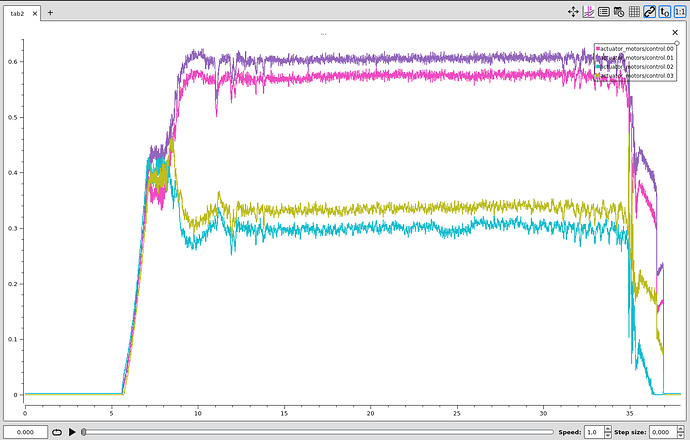Viewport: 690px width, 440px height.
Task: Click the Speed: label
Action: coord(570,432)
